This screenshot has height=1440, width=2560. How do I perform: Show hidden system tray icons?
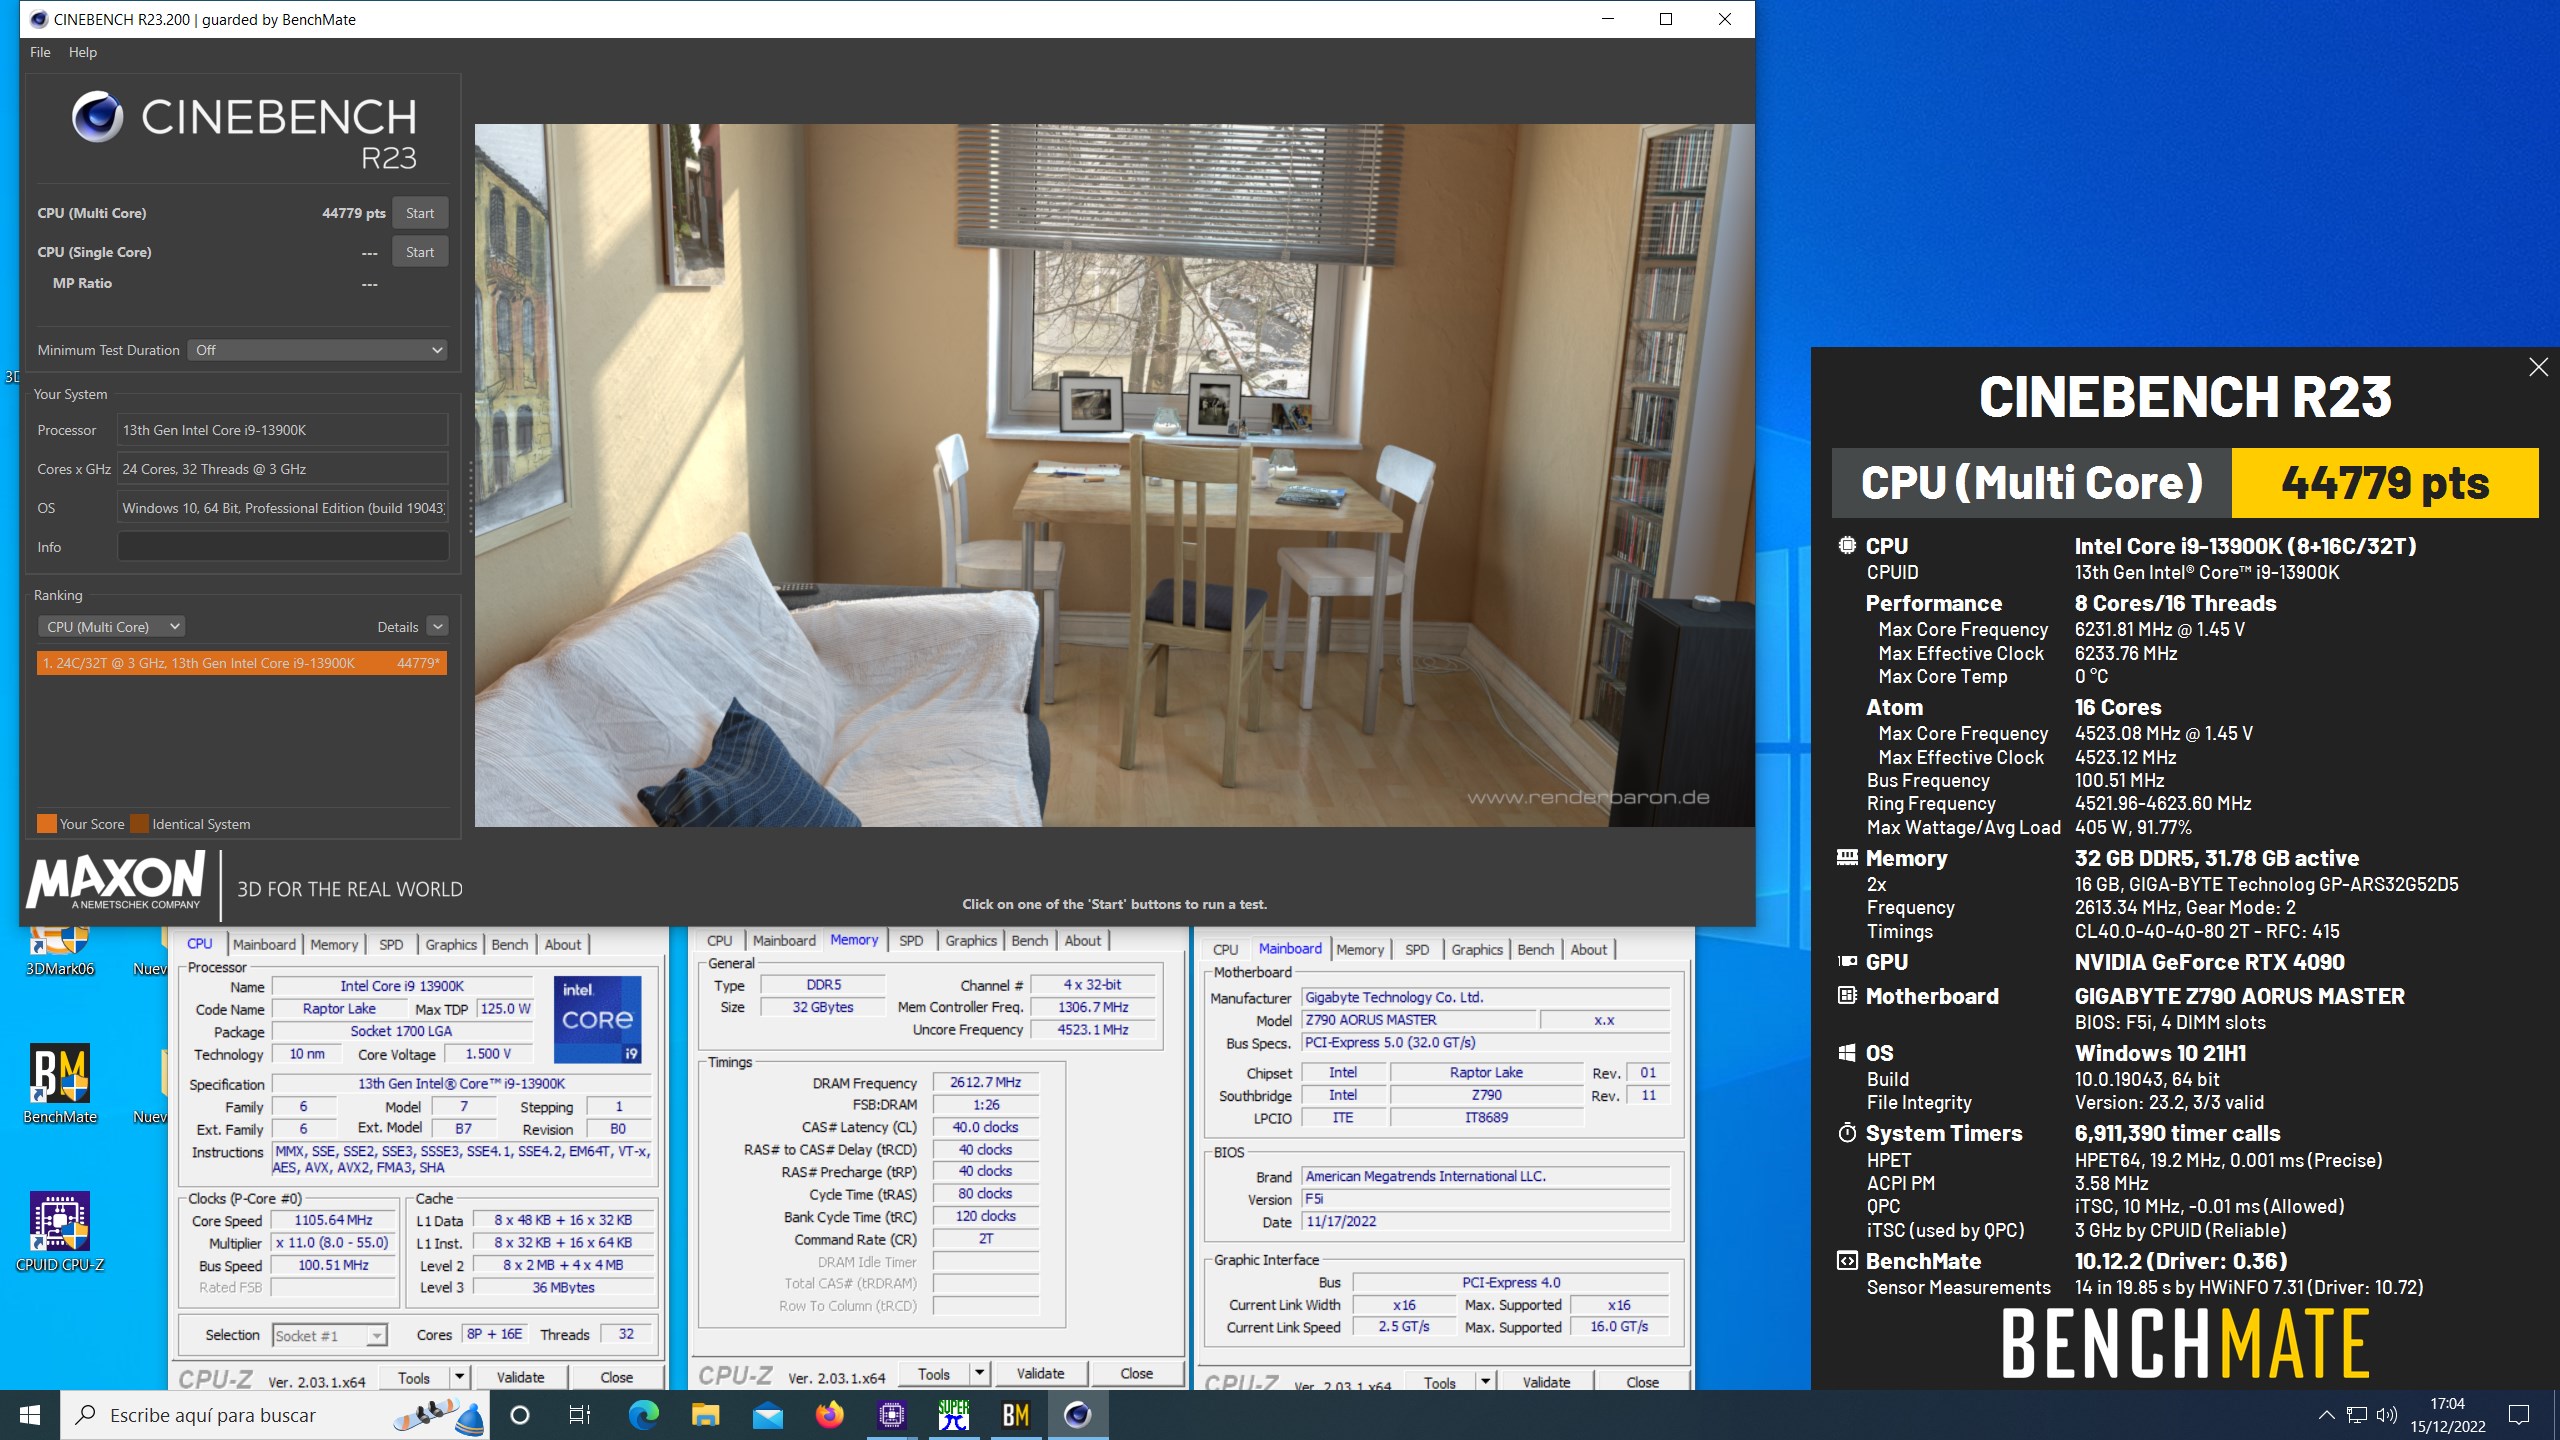(x=2326, y=1415)
